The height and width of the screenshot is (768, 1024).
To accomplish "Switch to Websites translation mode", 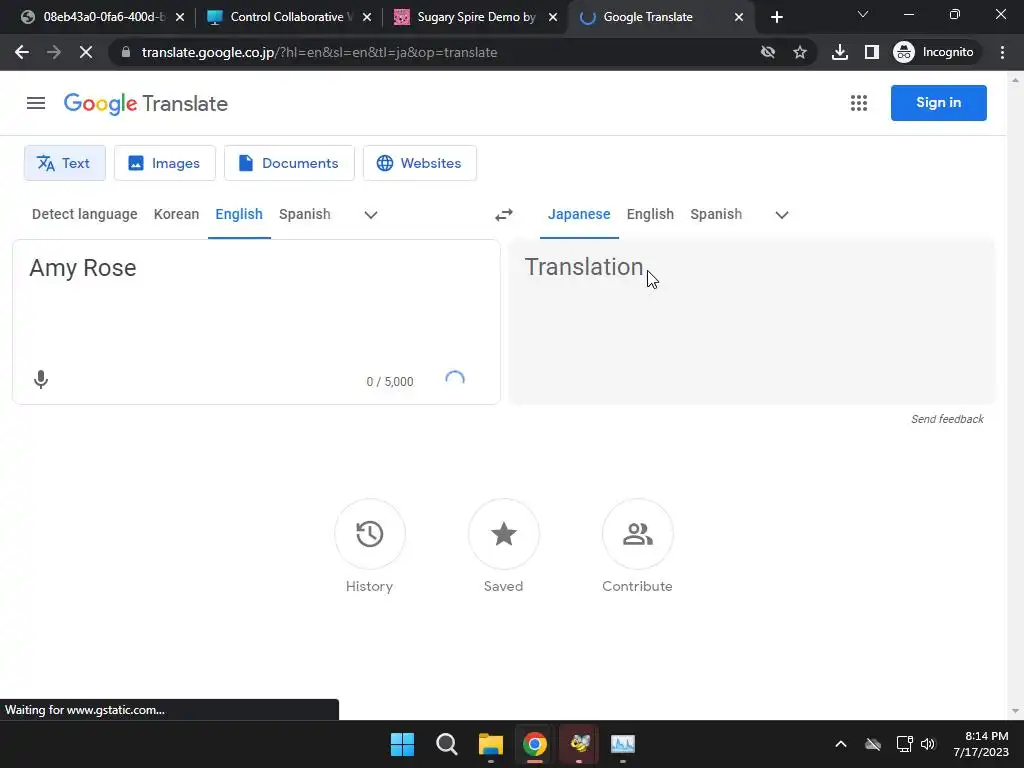I will 420,163.
